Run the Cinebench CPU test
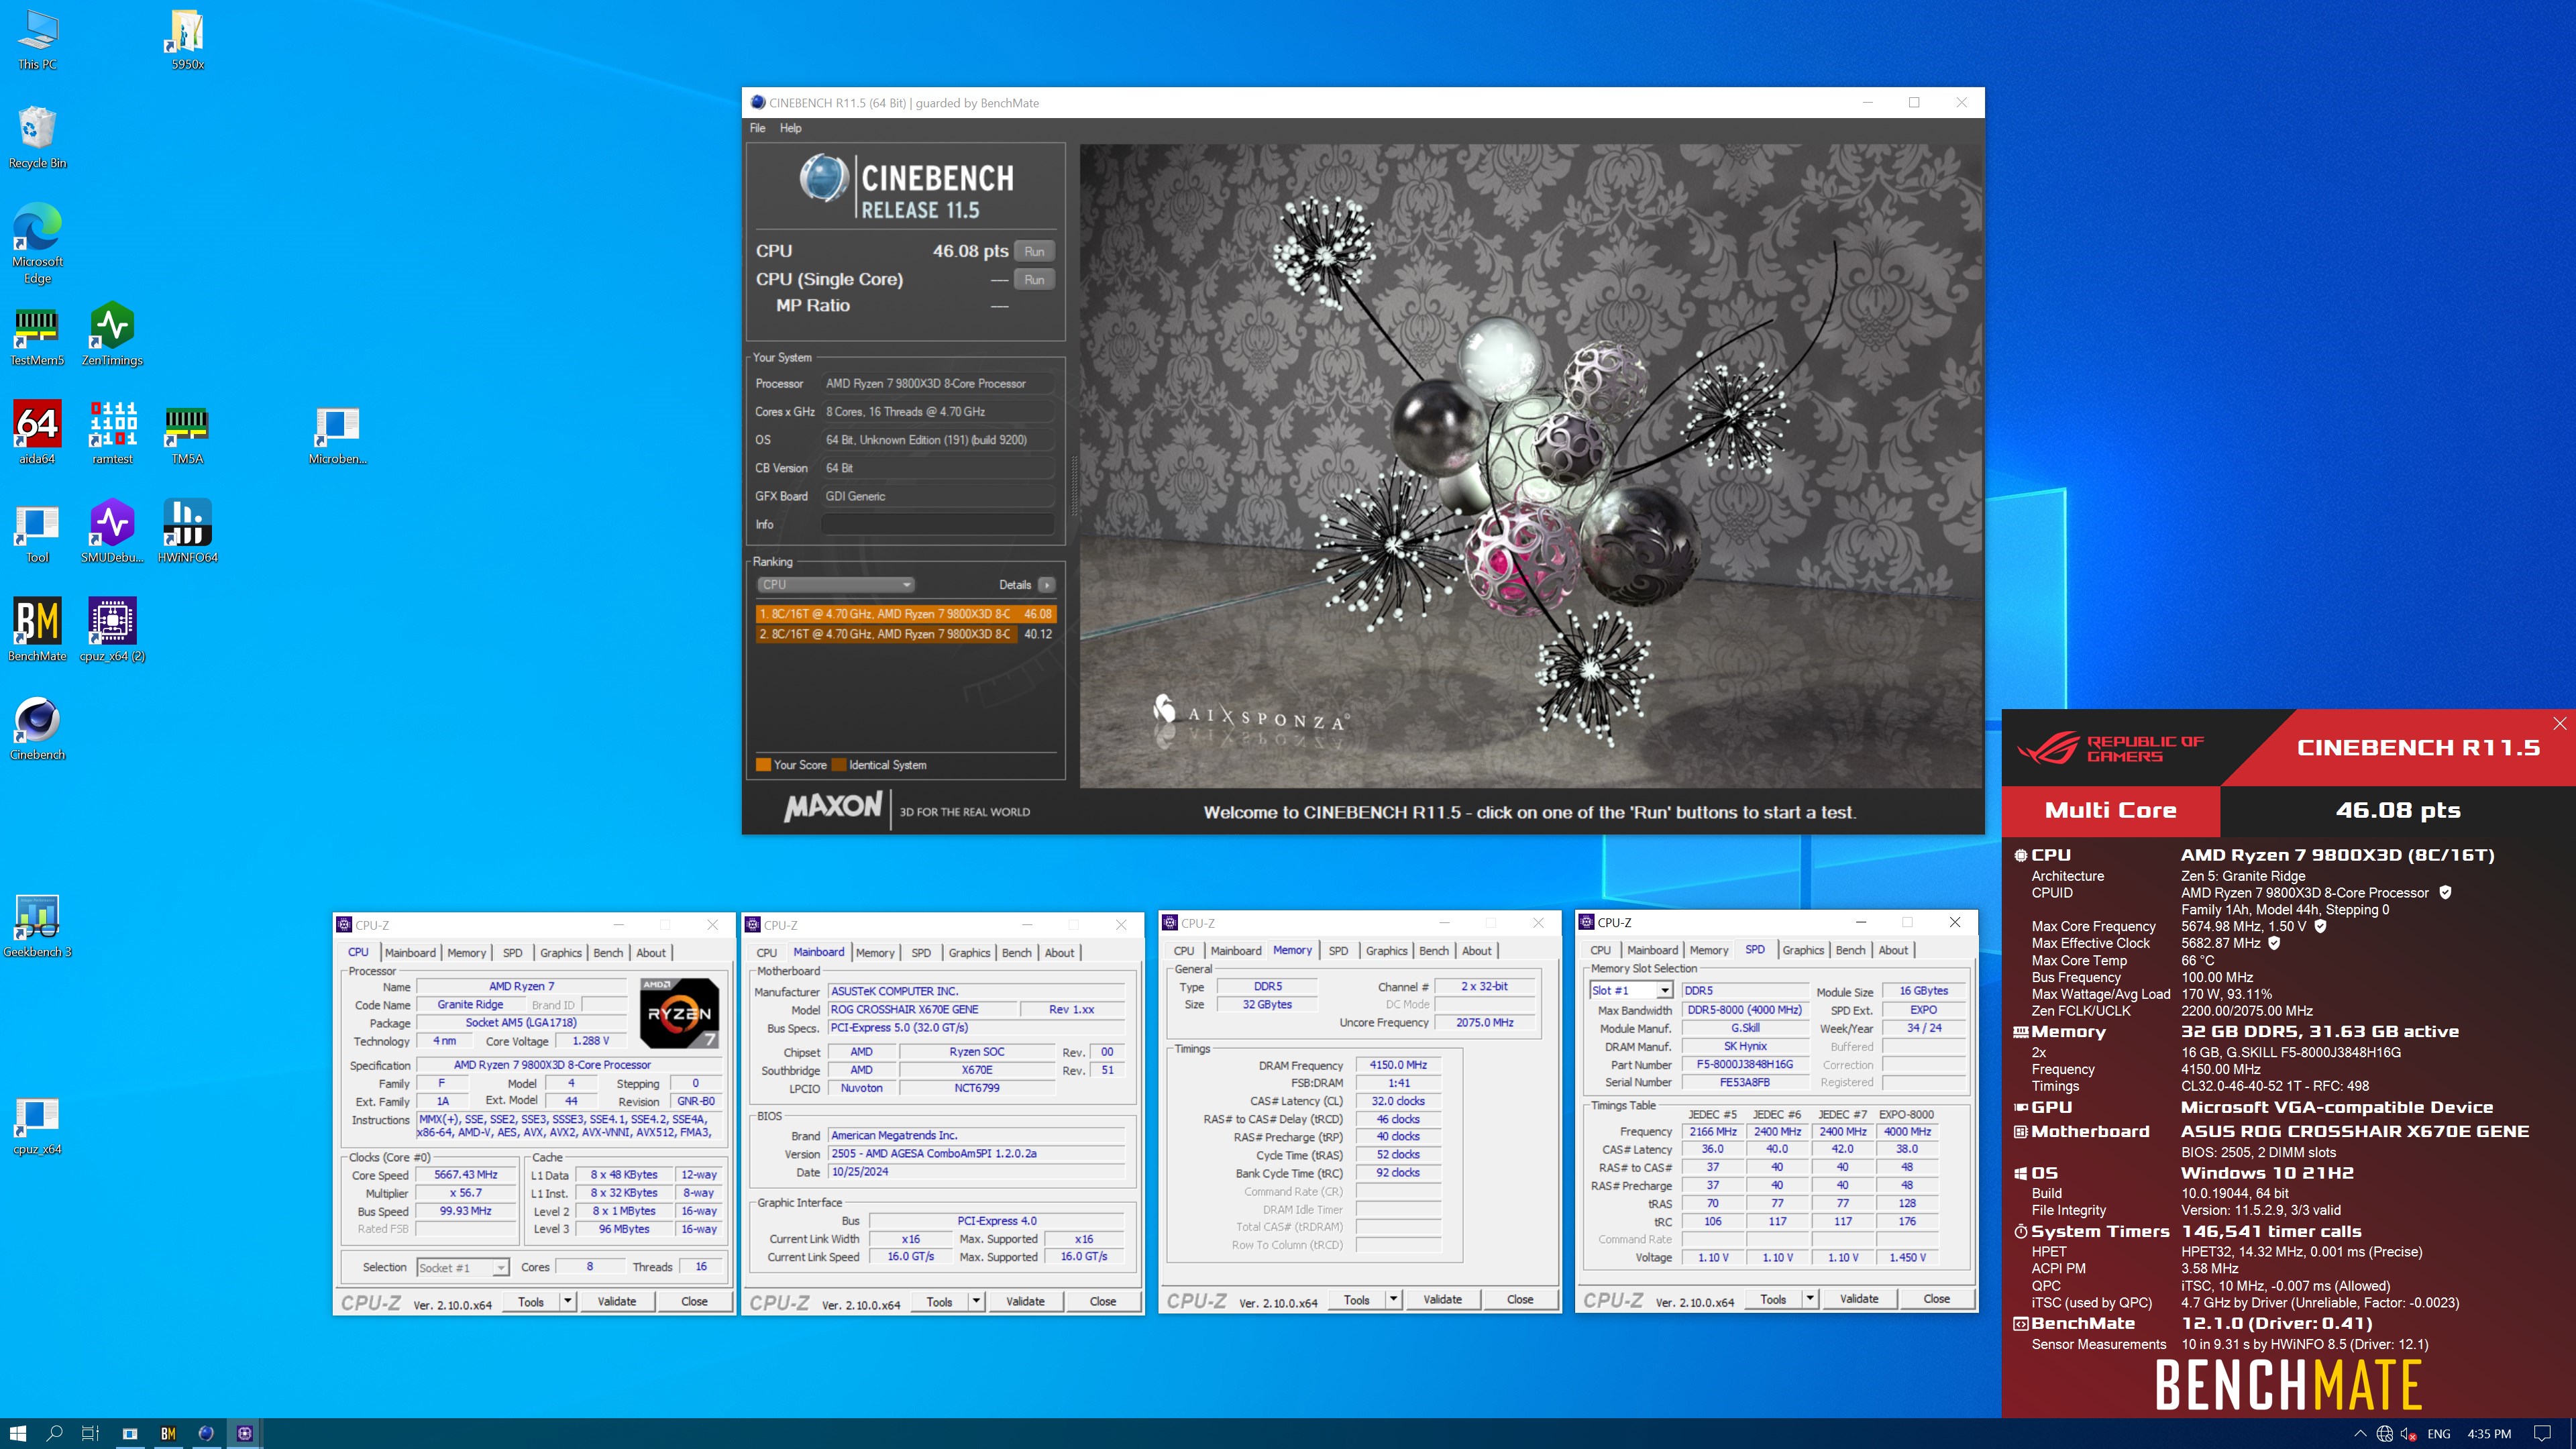Image resolution: width=2576 pixels, height=1449 pixels. (x=1034, y=251)
